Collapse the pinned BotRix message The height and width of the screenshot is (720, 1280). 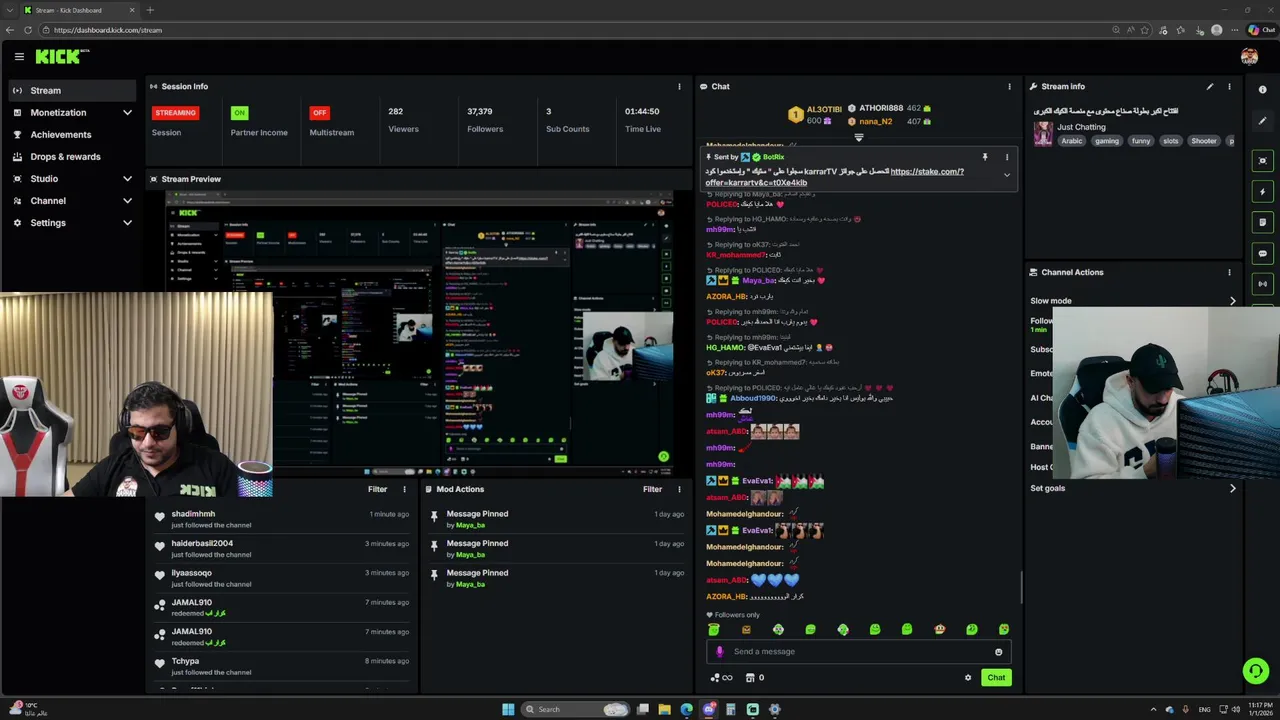[1007, 175]
